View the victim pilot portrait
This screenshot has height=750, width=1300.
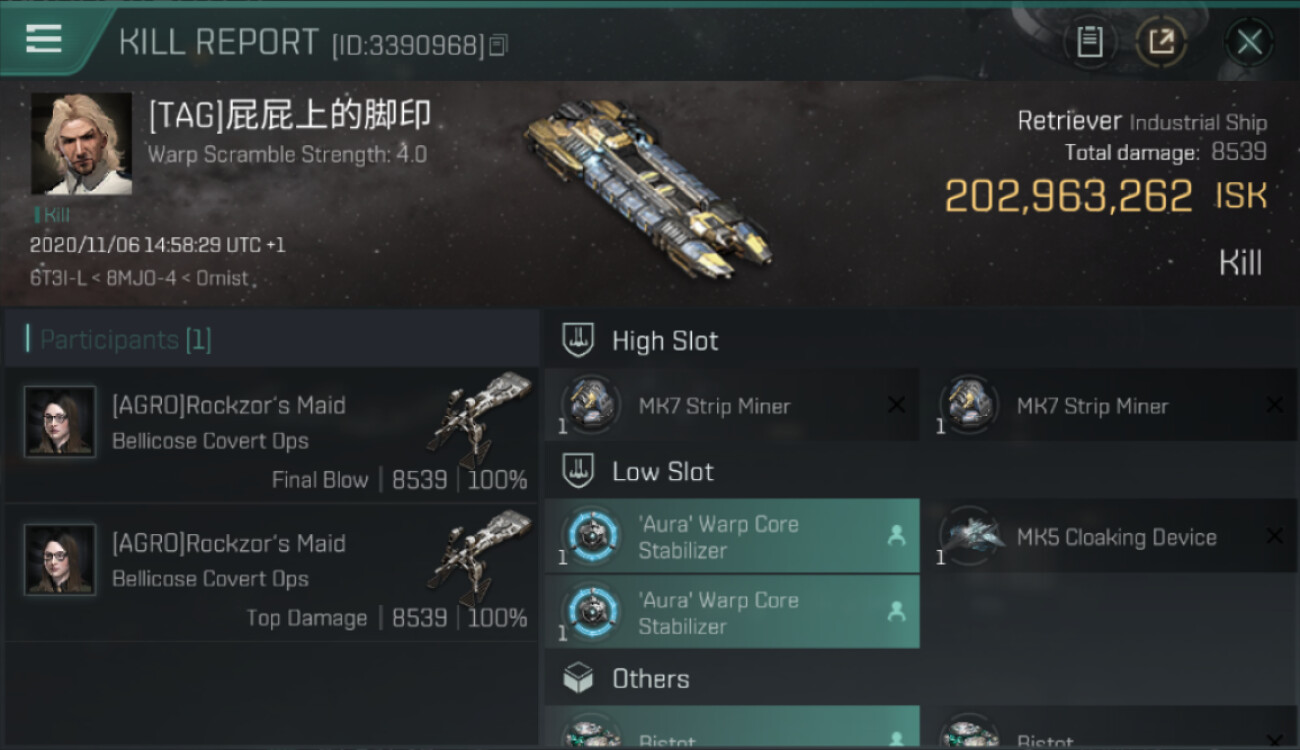(81, 144)
